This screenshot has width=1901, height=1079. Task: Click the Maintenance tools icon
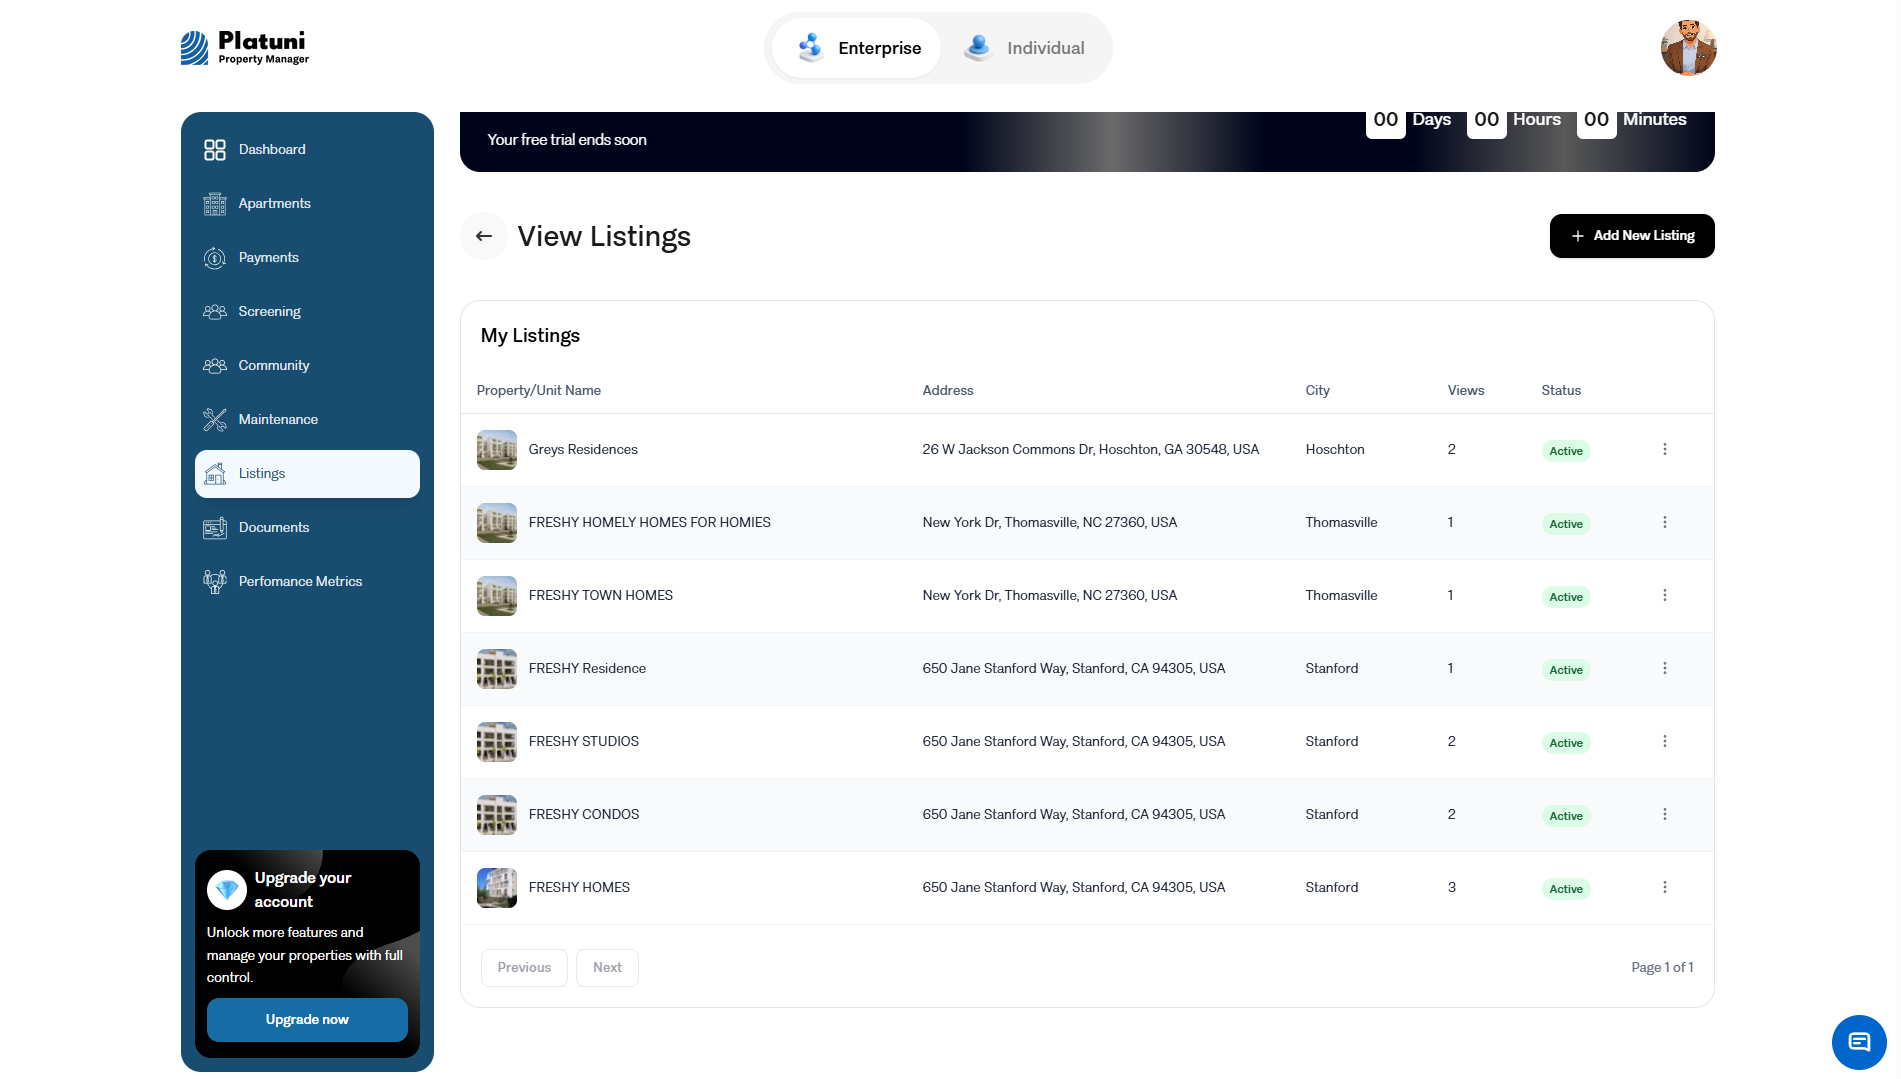coord(215,420)
